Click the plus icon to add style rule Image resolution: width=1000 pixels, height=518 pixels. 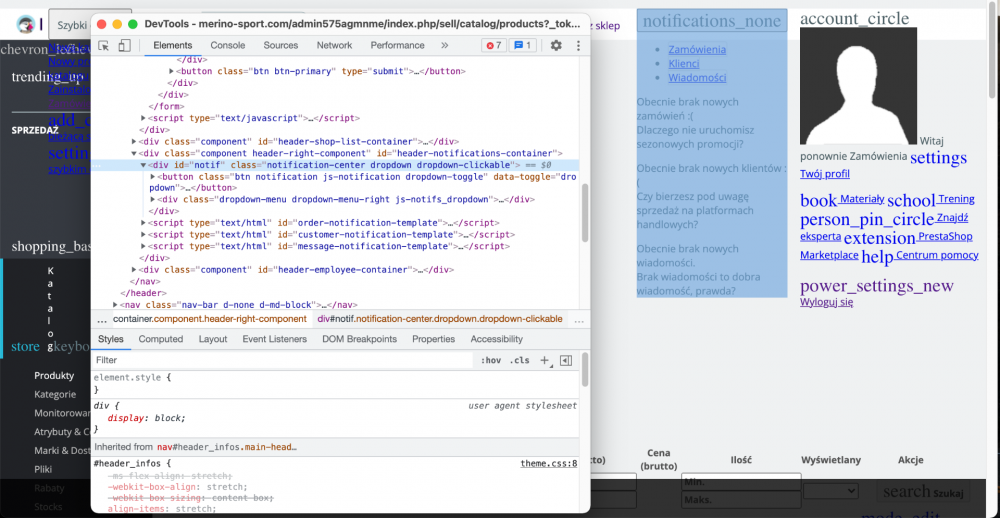(x=545, y=360)
